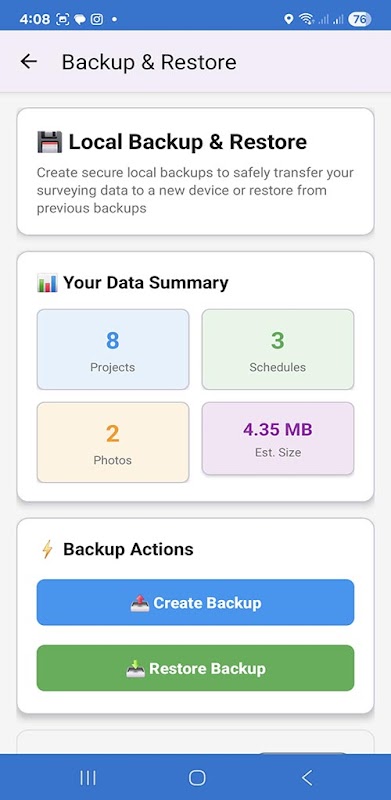Image resolution: width=391 pixels, height=800 pixels.
Task: Tap the outbox tray icon in Create Backup
Action: tap(139, 603)
